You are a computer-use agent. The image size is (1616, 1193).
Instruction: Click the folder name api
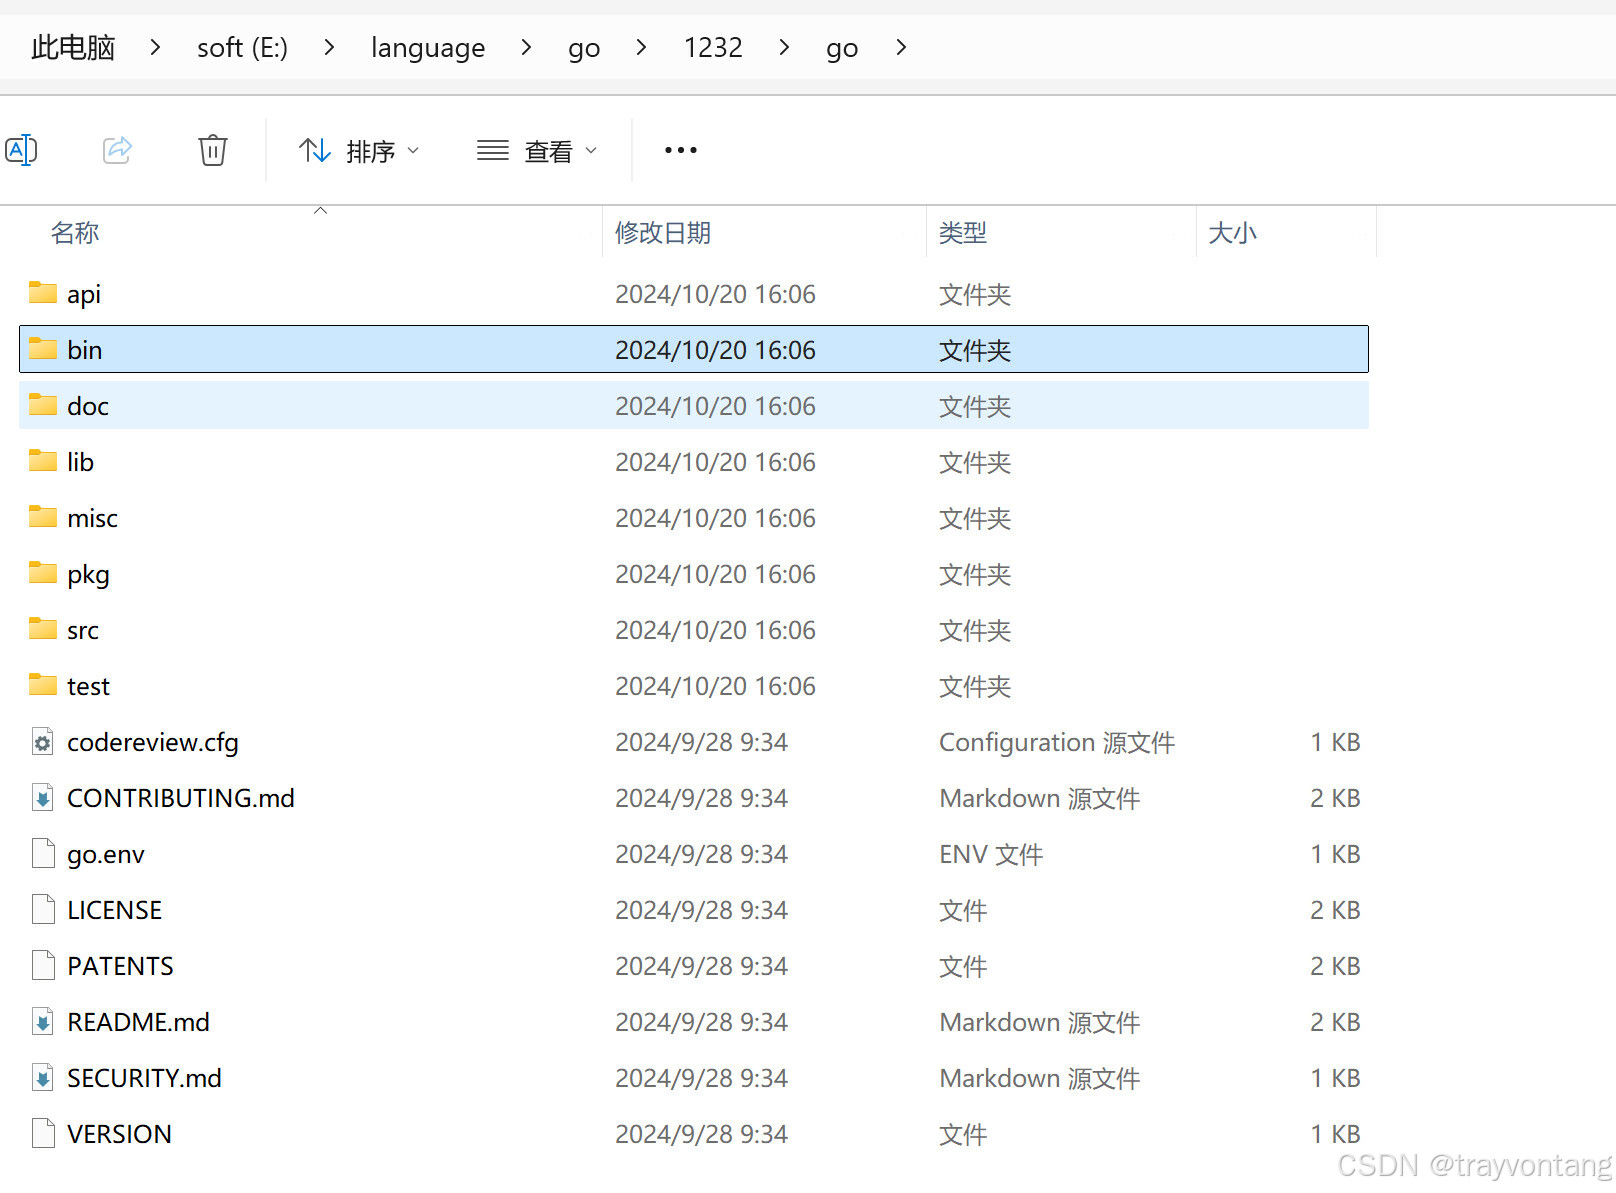[x=84, y=295]
